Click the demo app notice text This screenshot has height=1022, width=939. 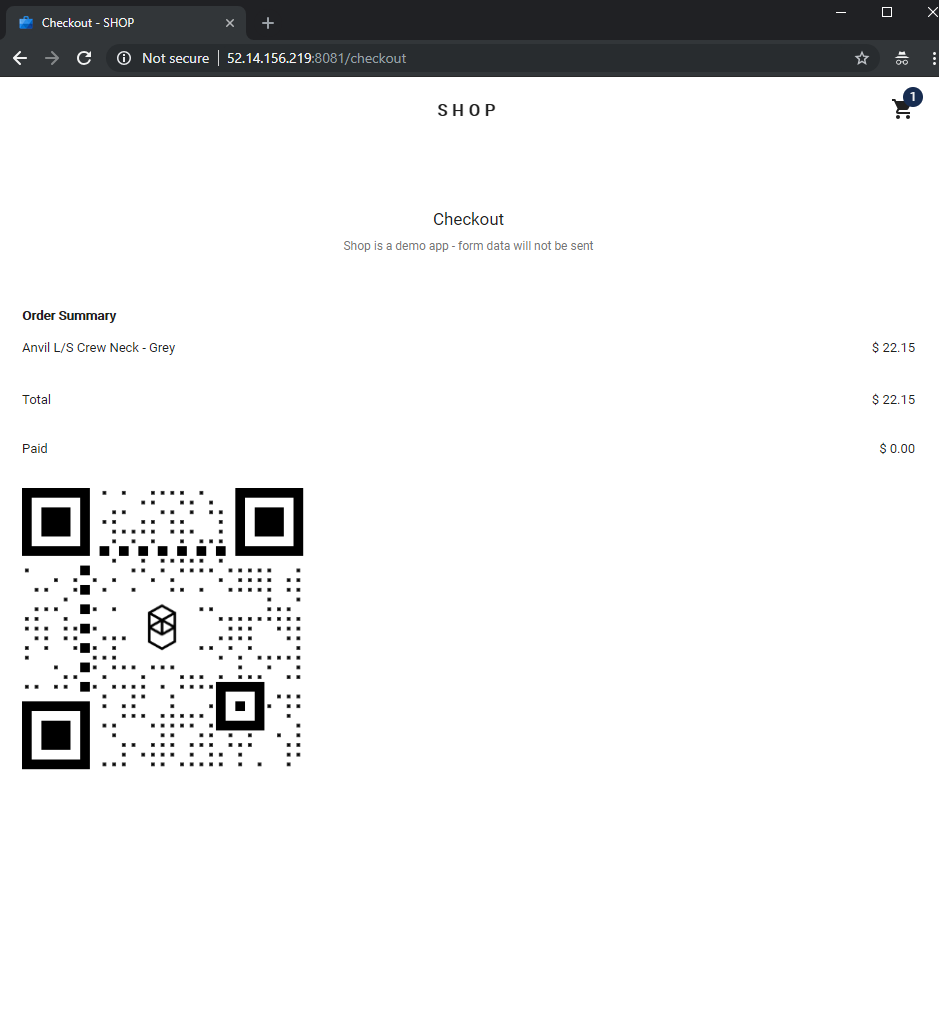469,246
